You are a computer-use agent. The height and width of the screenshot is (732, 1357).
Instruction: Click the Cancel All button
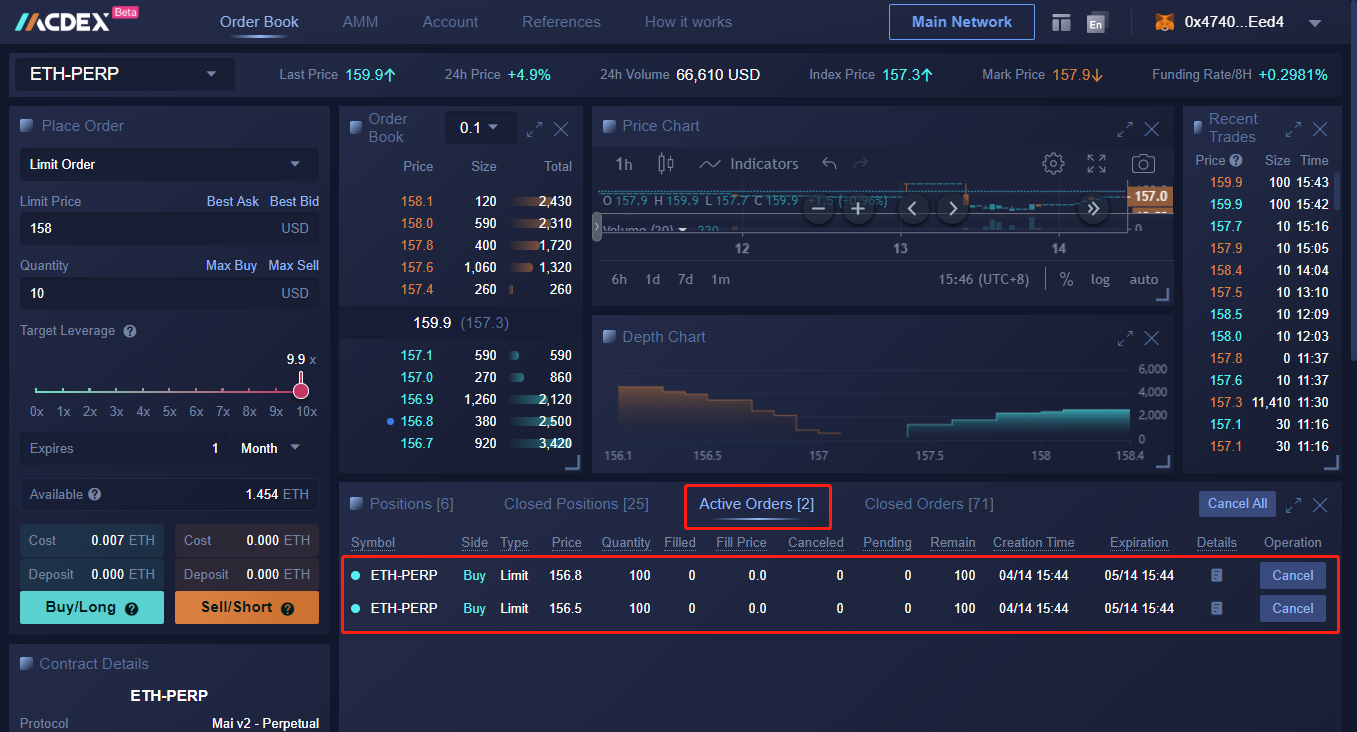coord(1237,504)
